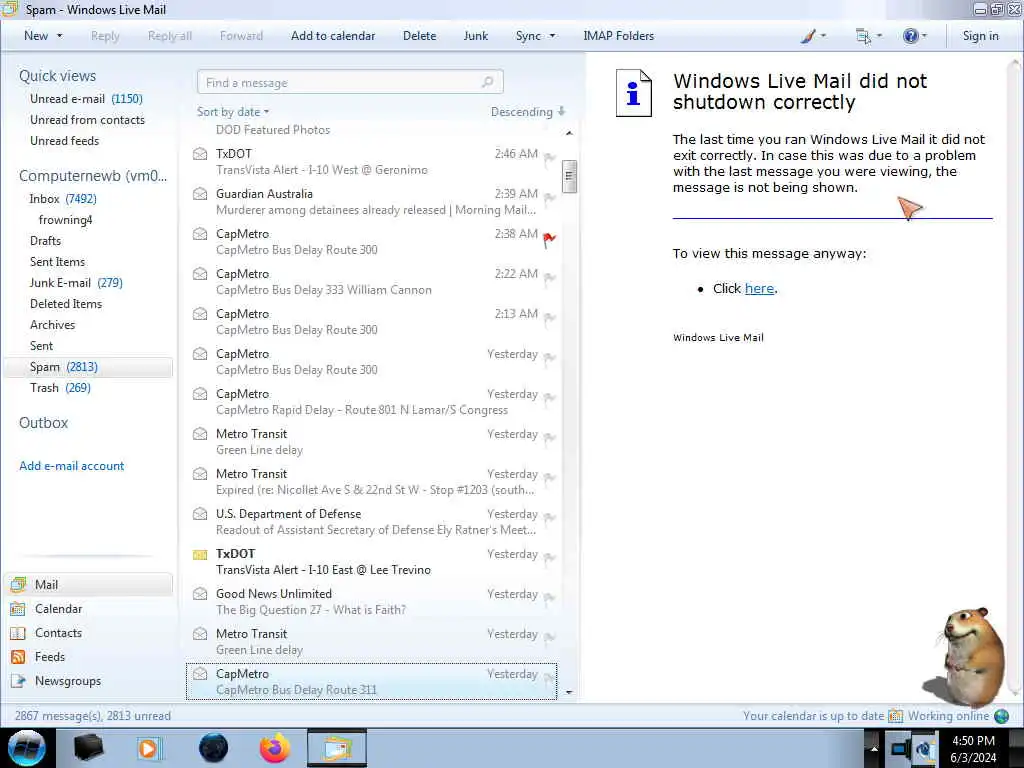This screenshot has width=1024, height=768.
Task: Open CapMetro Rapid Delay Route 801 message
Action: point(371,402)
